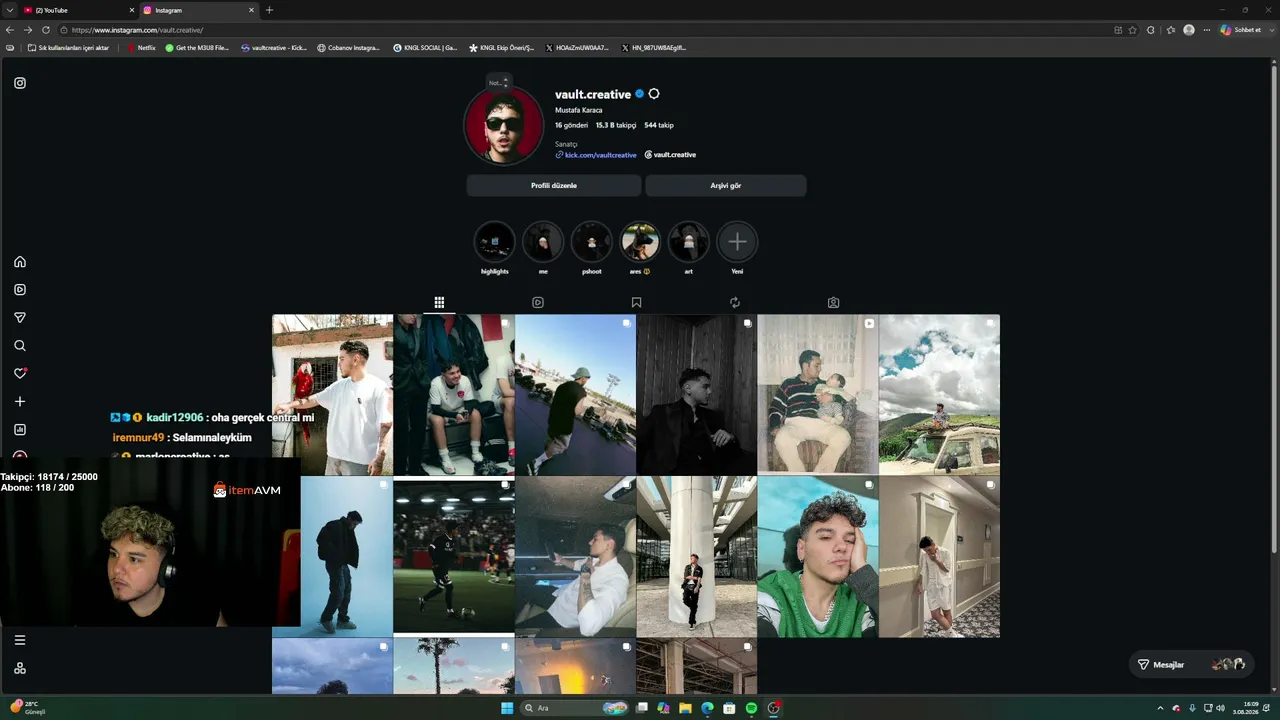Screen dimensions: 1280x720
Task: Open a new browser tab
Action: point(269,10)
